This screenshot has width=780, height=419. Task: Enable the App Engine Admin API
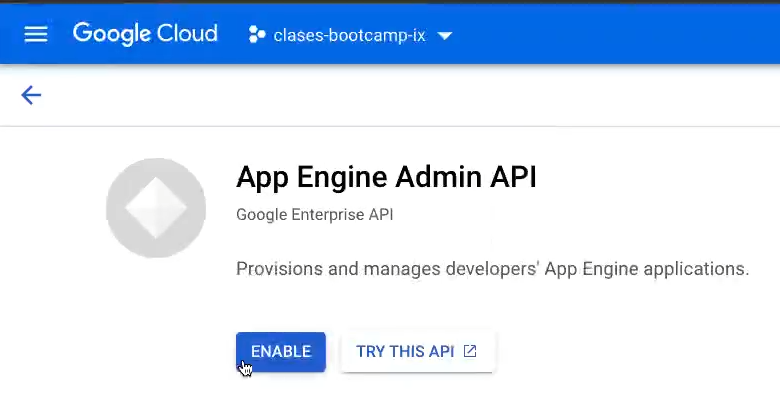tap(281, 352)
